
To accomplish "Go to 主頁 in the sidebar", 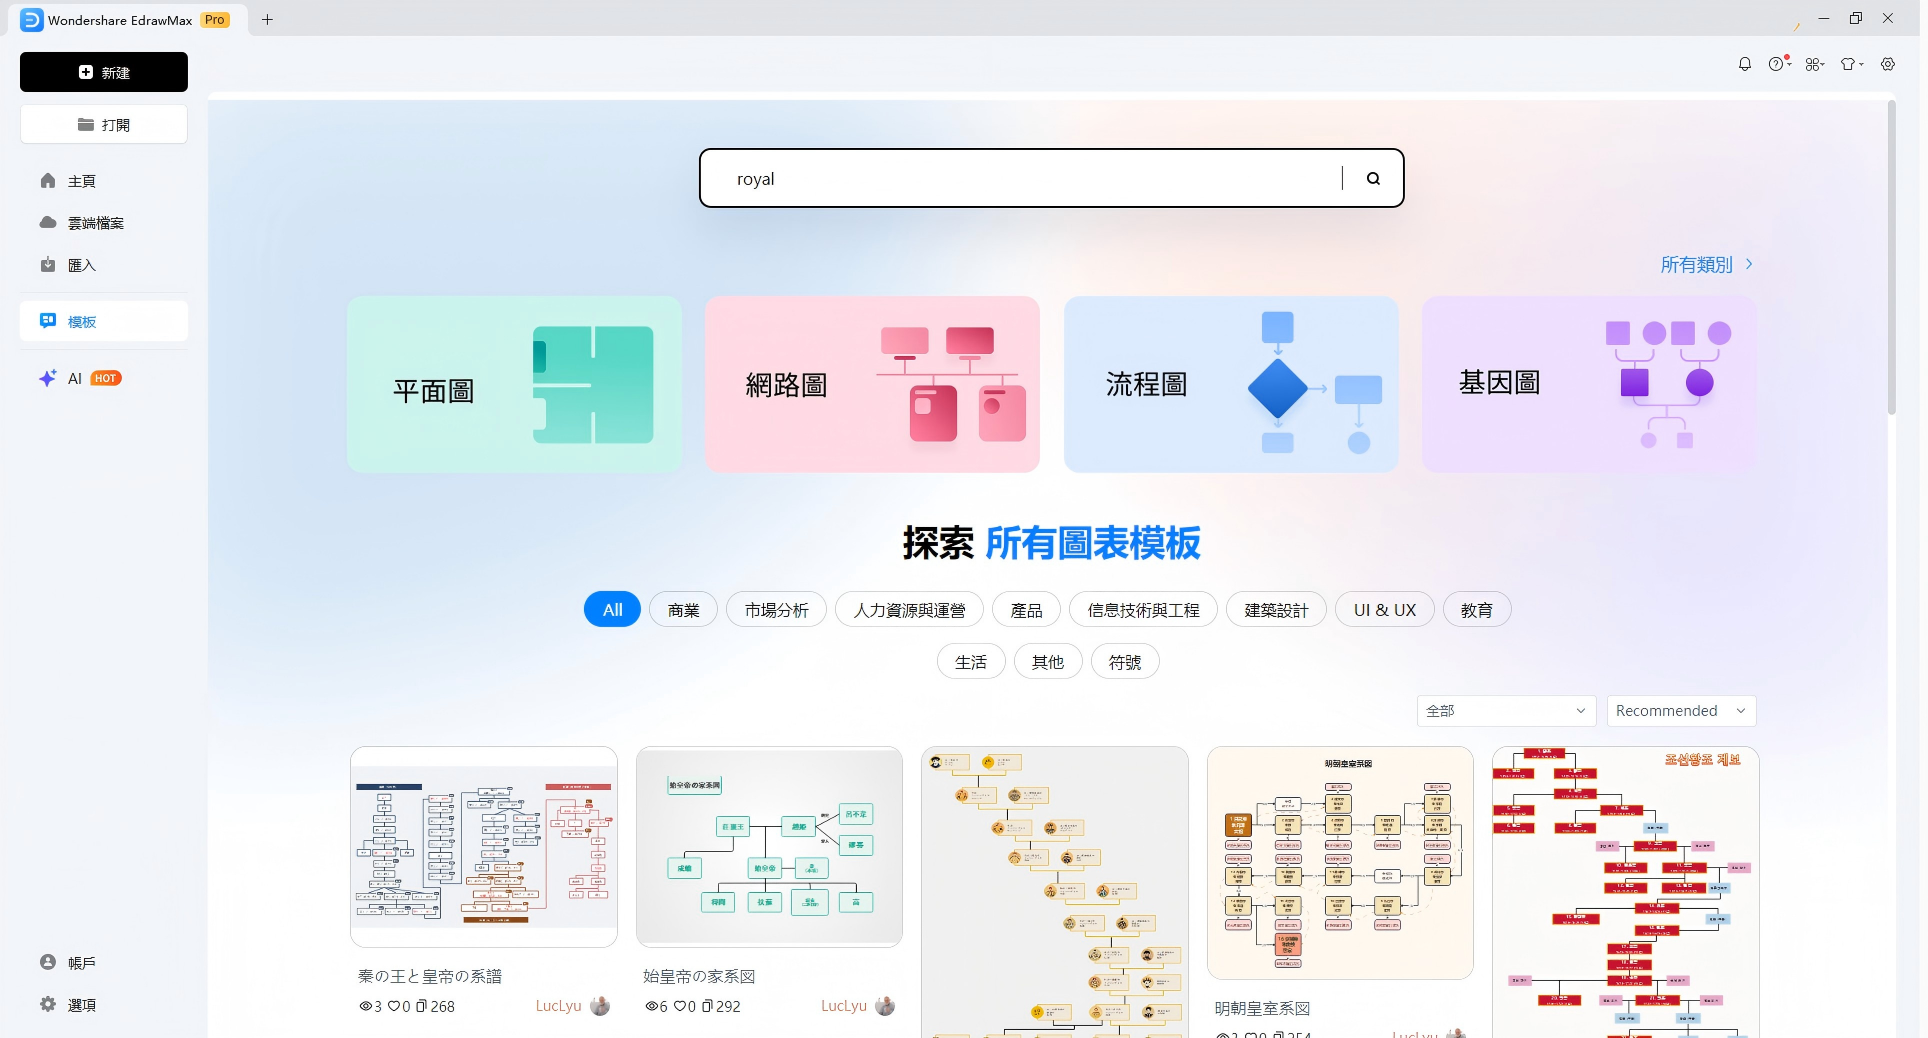I will (81, 180).
